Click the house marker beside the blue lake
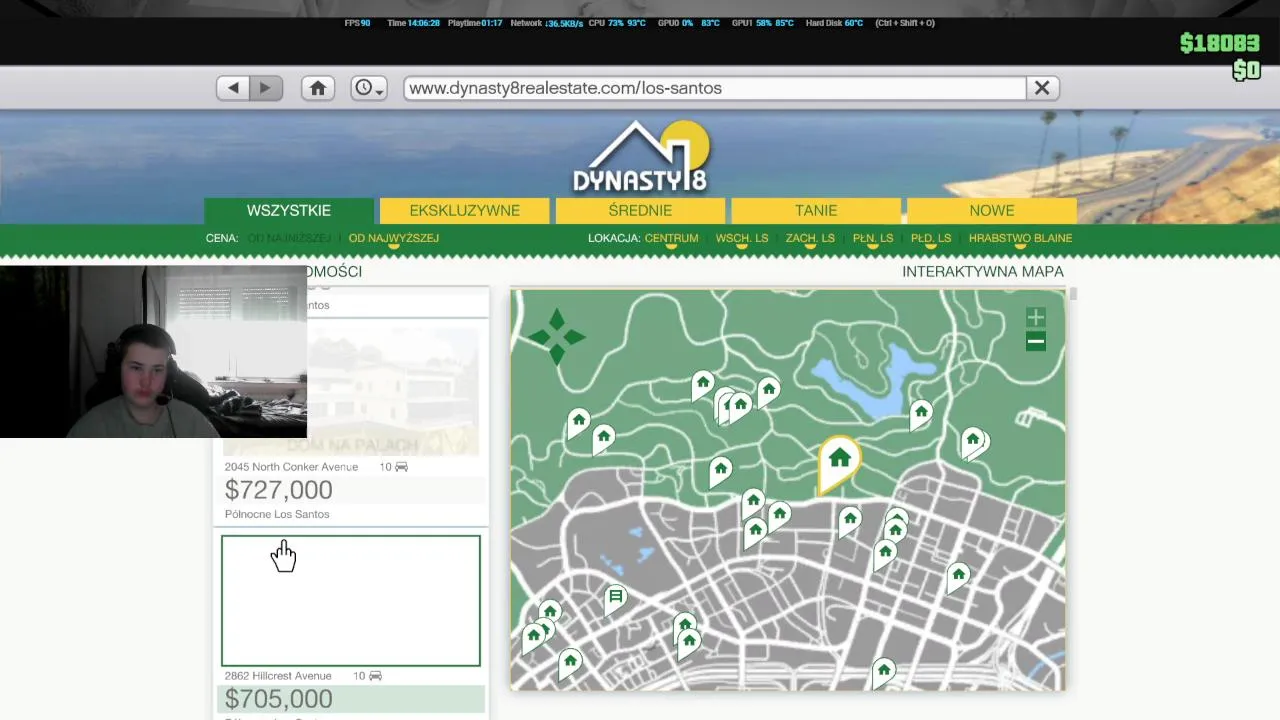The width and height of the screenshot is (1280, 720). [921, 415]
